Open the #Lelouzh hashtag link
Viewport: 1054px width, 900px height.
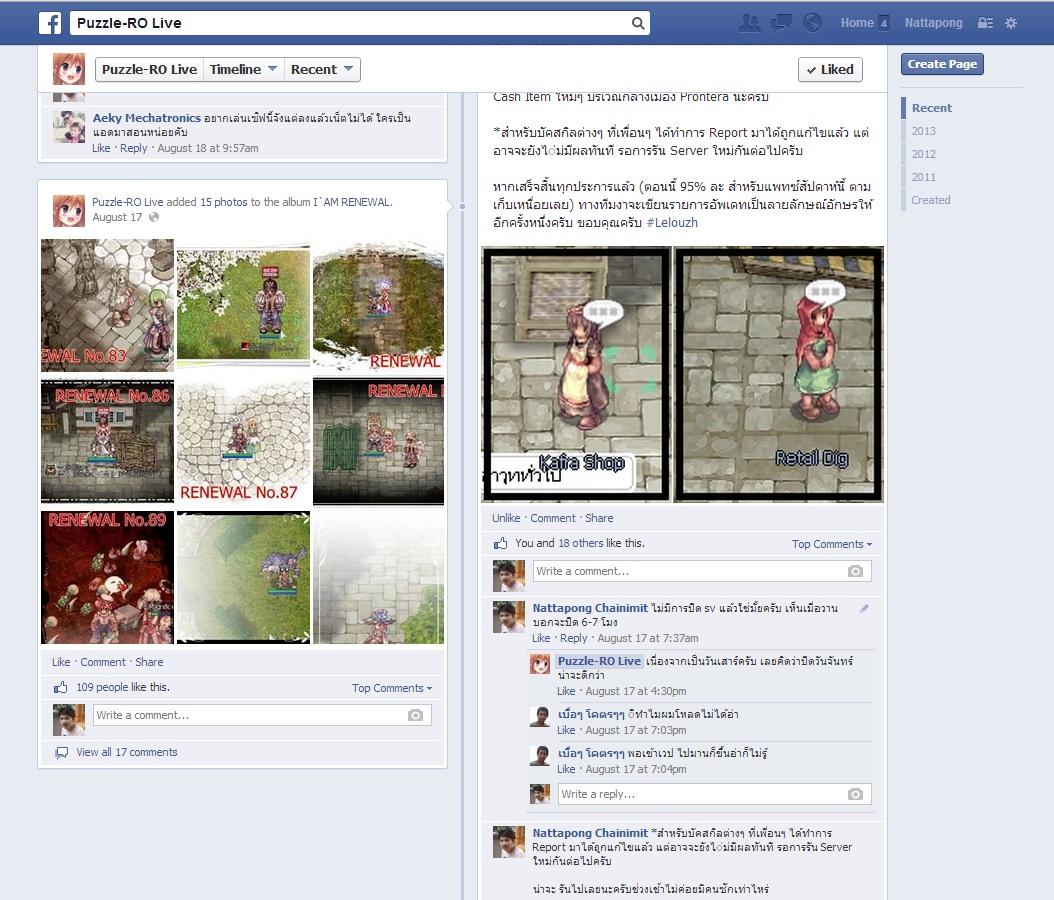(x=672, y=222)
